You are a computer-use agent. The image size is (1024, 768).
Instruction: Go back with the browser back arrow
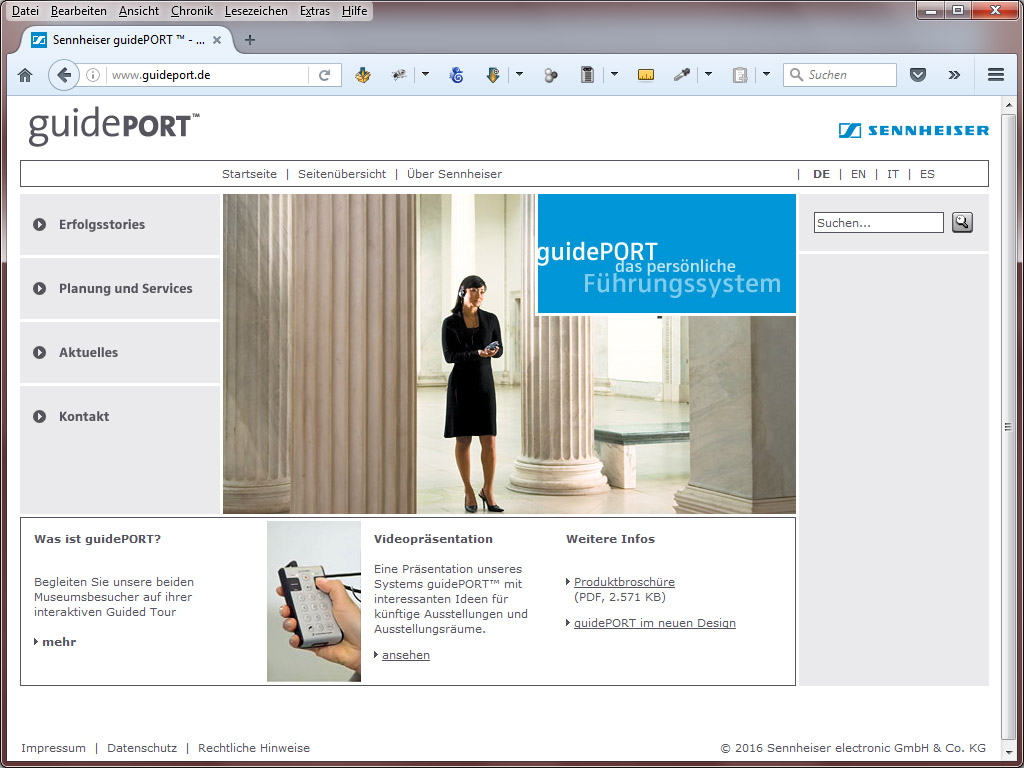pyautogui.click(x=63, y=75)
